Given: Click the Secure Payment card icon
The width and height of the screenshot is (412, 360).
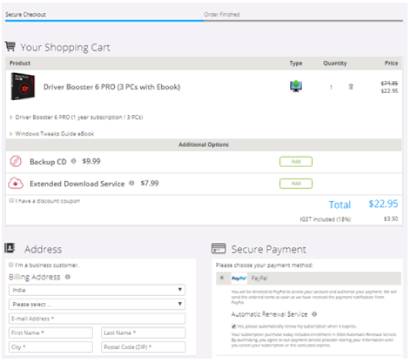Looking at the screenshot, I should pos(219,248).
